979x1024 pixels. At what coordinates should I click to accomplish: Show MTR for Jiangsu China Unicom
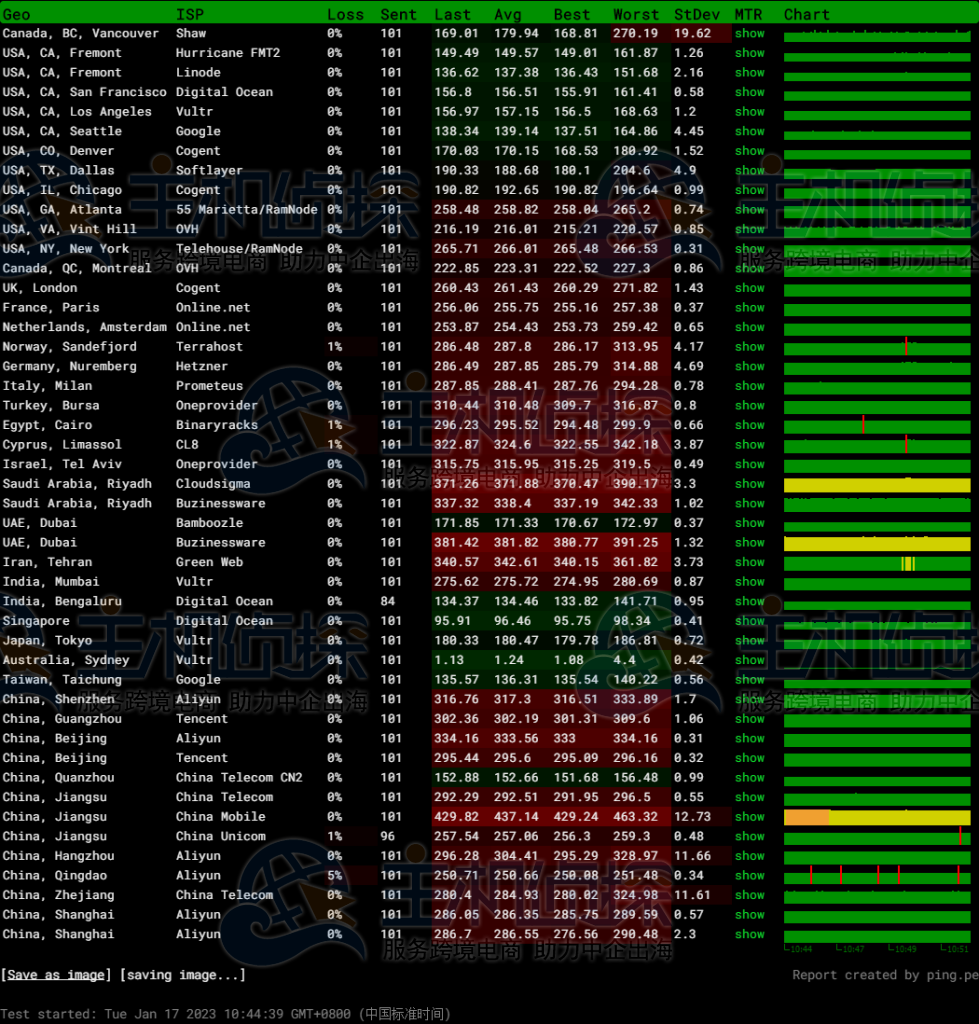tap(749, 837)
